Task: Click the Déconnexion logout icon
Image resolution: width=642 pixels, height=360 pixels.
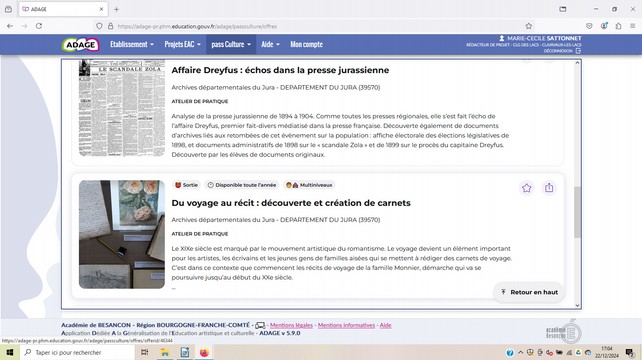Action: pyautogui.click(x=578, y=51)
